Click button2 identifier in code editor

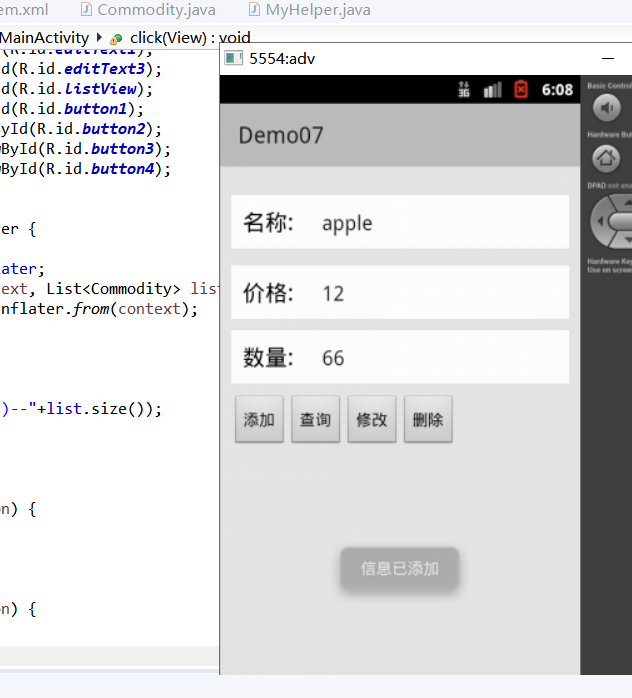click(x=114, y=129)
